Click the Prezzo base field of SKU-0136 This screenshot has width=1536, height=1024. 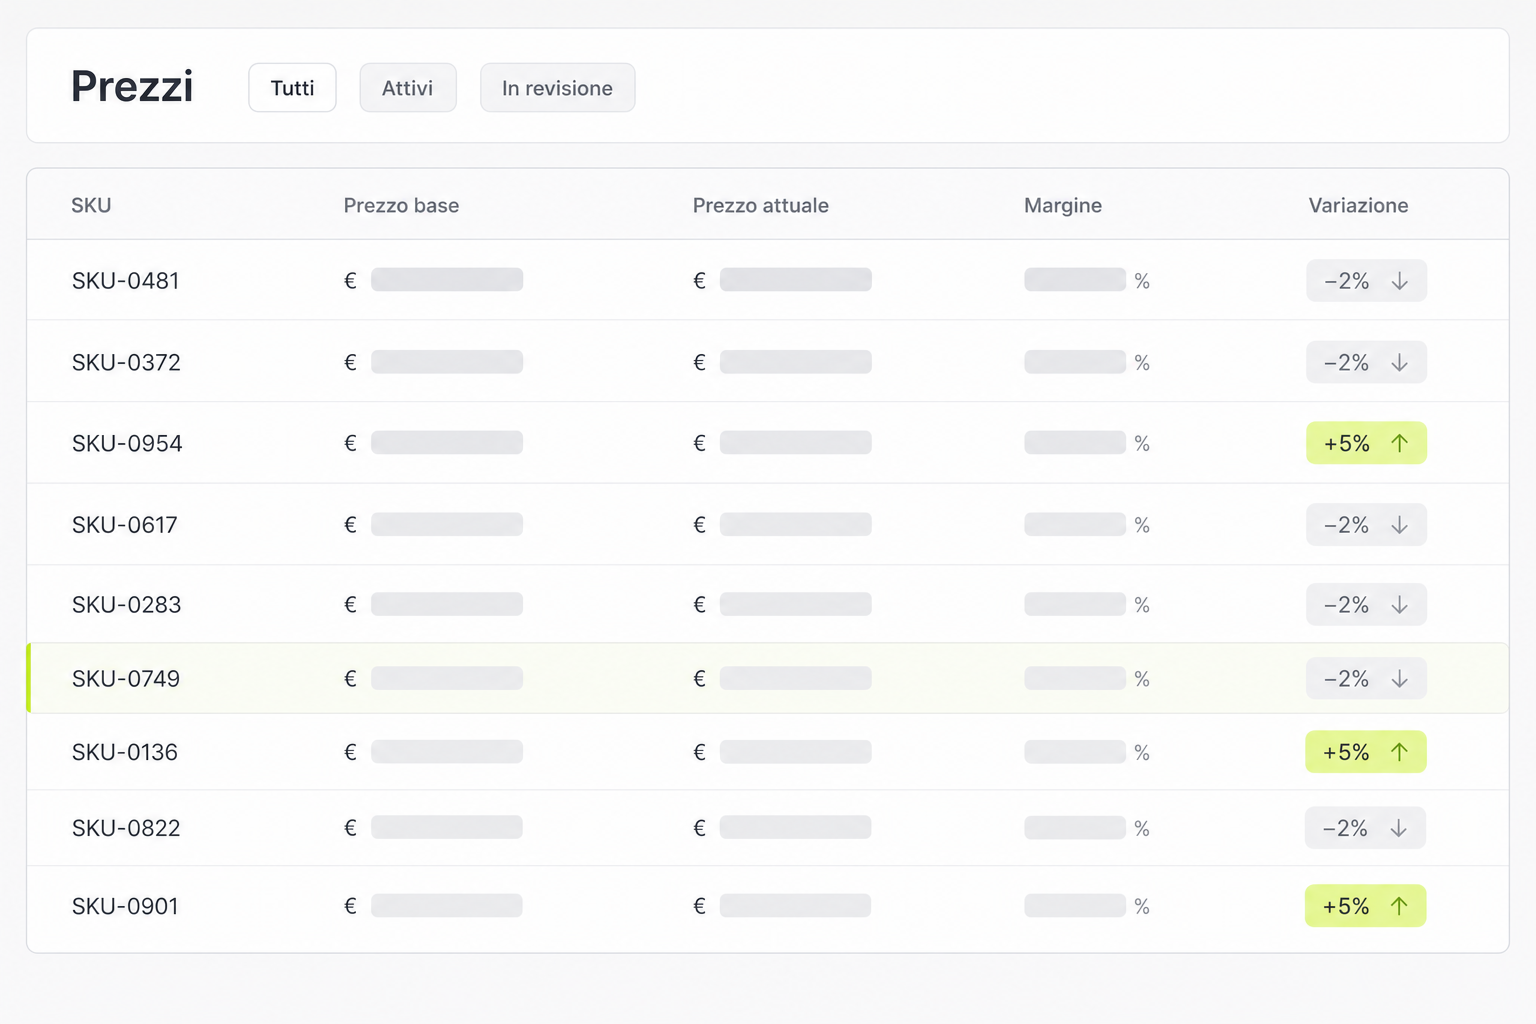coord(447,751)
